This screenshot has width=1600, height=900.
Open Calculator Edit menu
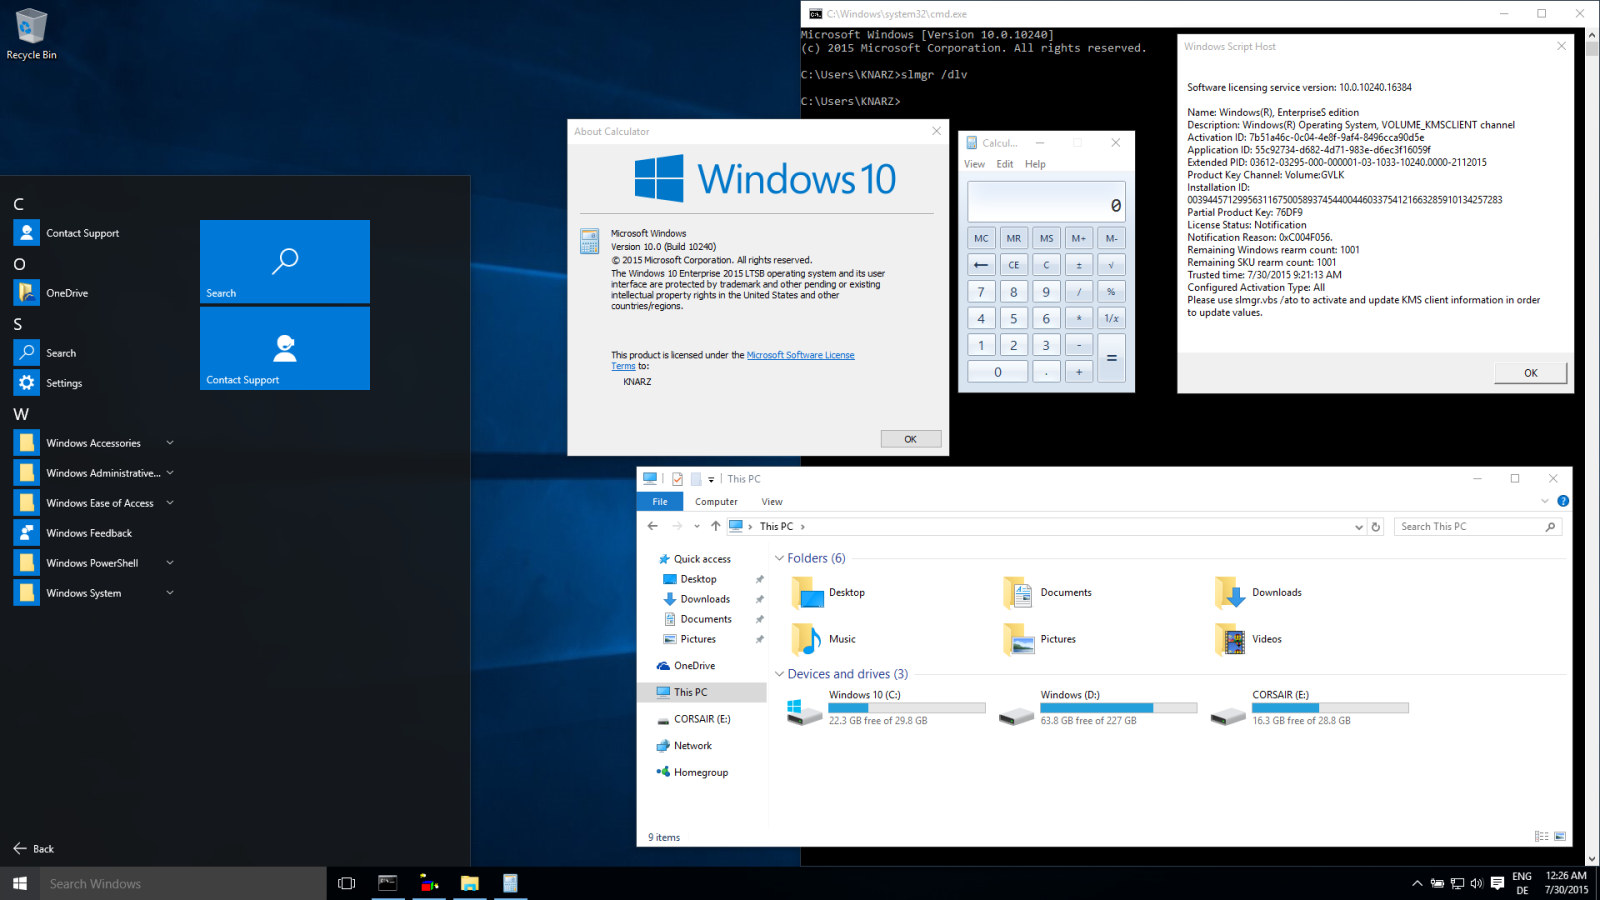(x=1005, y=164)
